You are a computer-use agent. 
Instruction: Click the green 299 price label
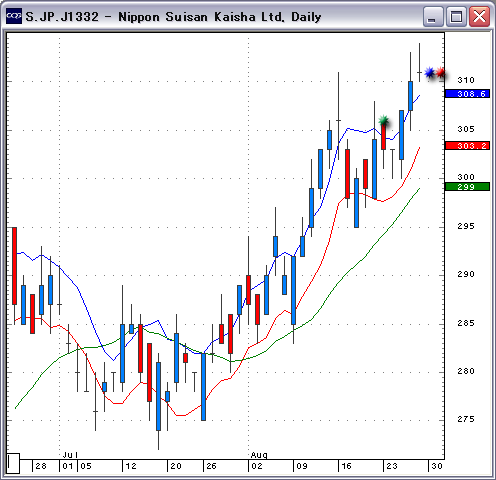coord(468,187)
